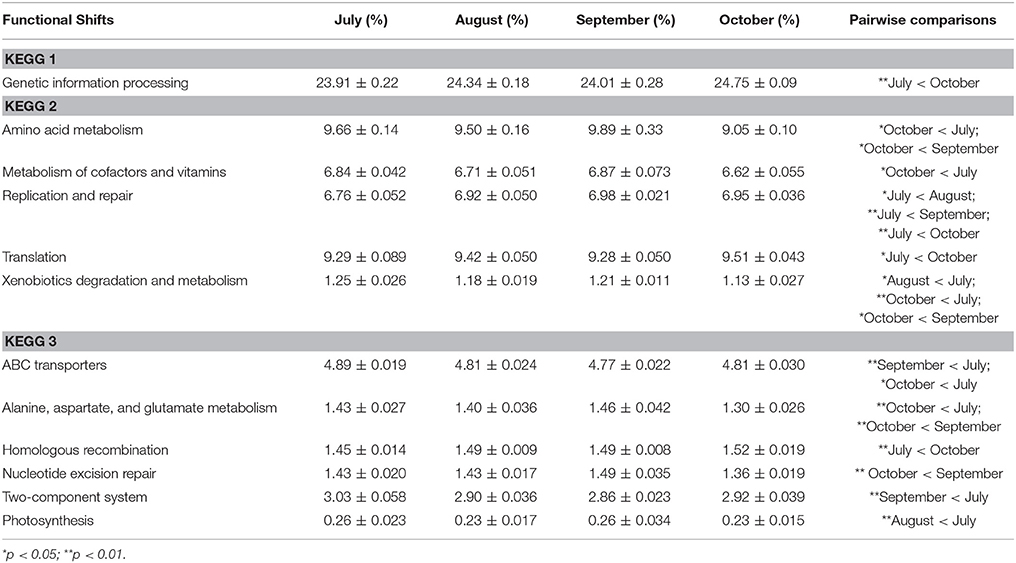The image size is (1016, 563).
Task: Click the Amino acid metabolism label
Action: (73, 130)
